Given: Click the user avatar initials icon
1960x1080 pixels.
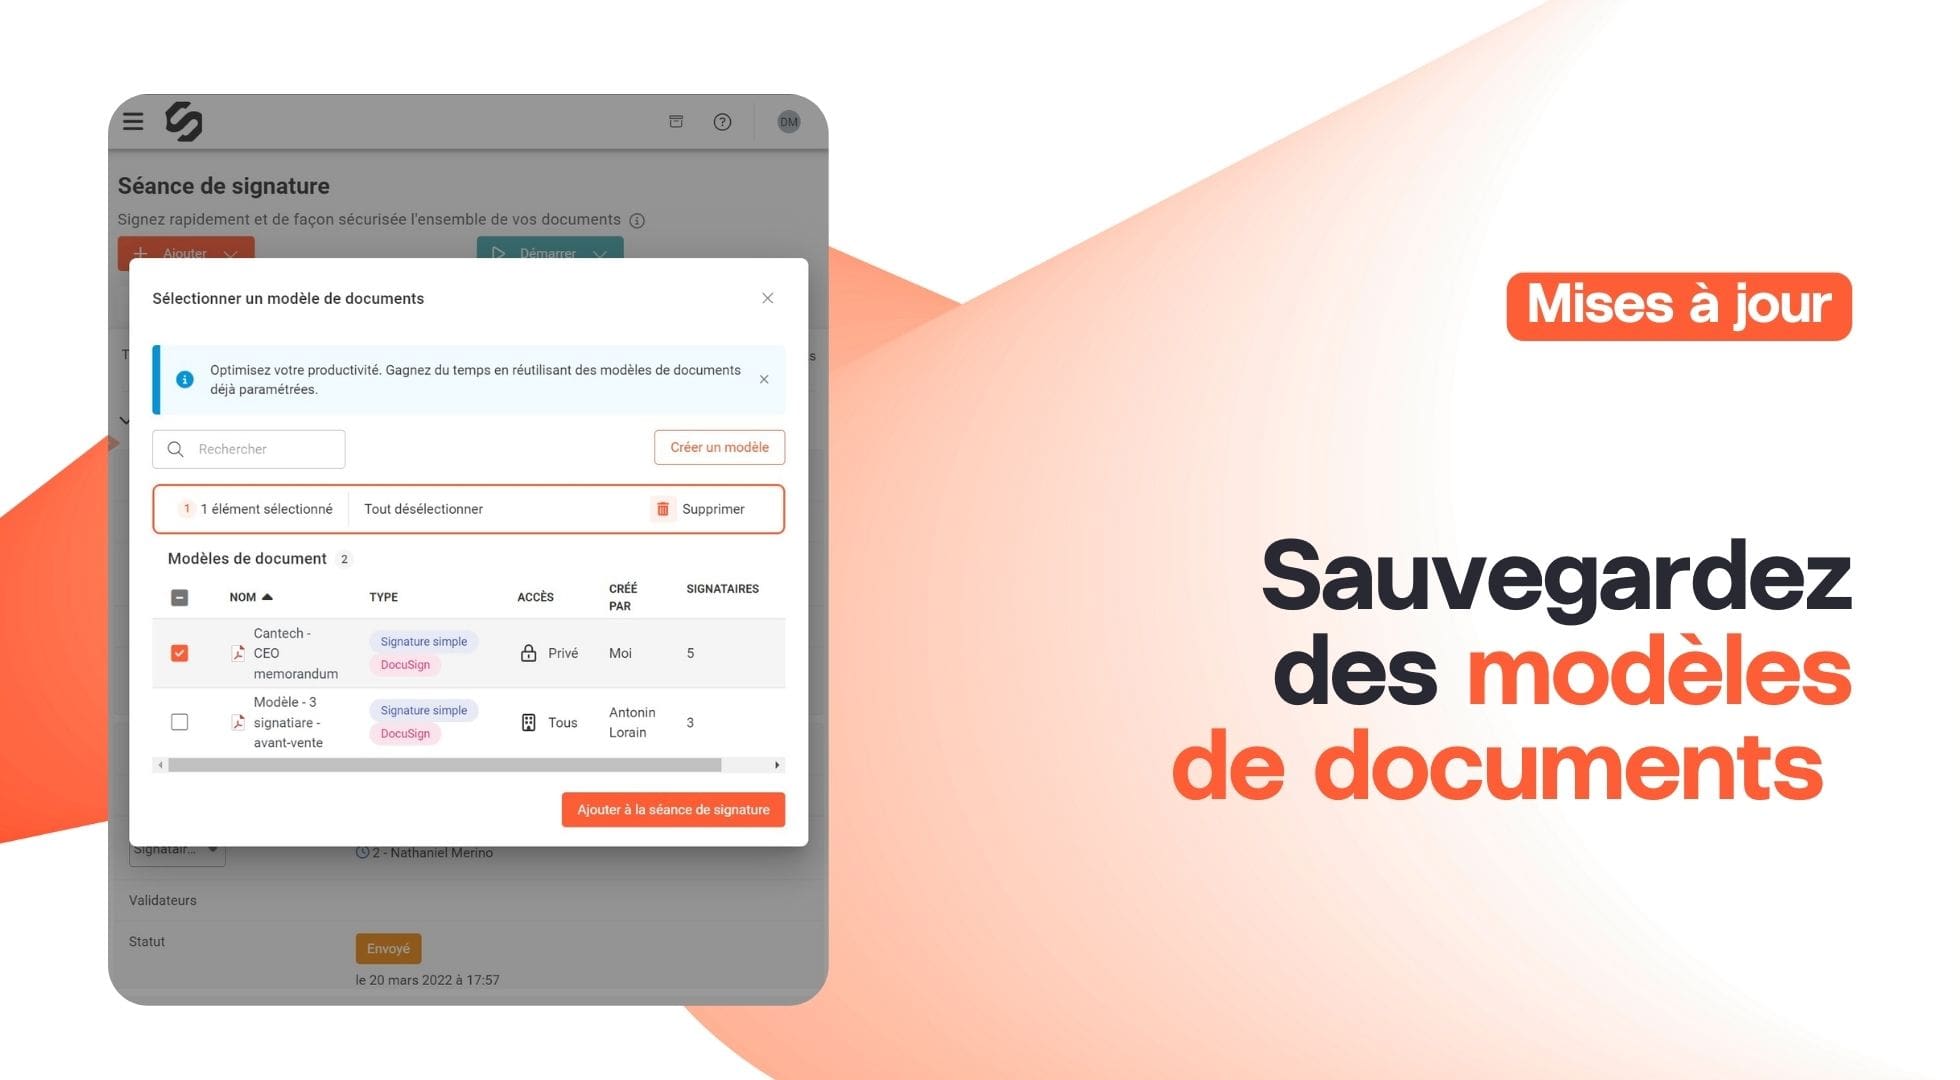Looking at the screenshot, I should [787, 121].
